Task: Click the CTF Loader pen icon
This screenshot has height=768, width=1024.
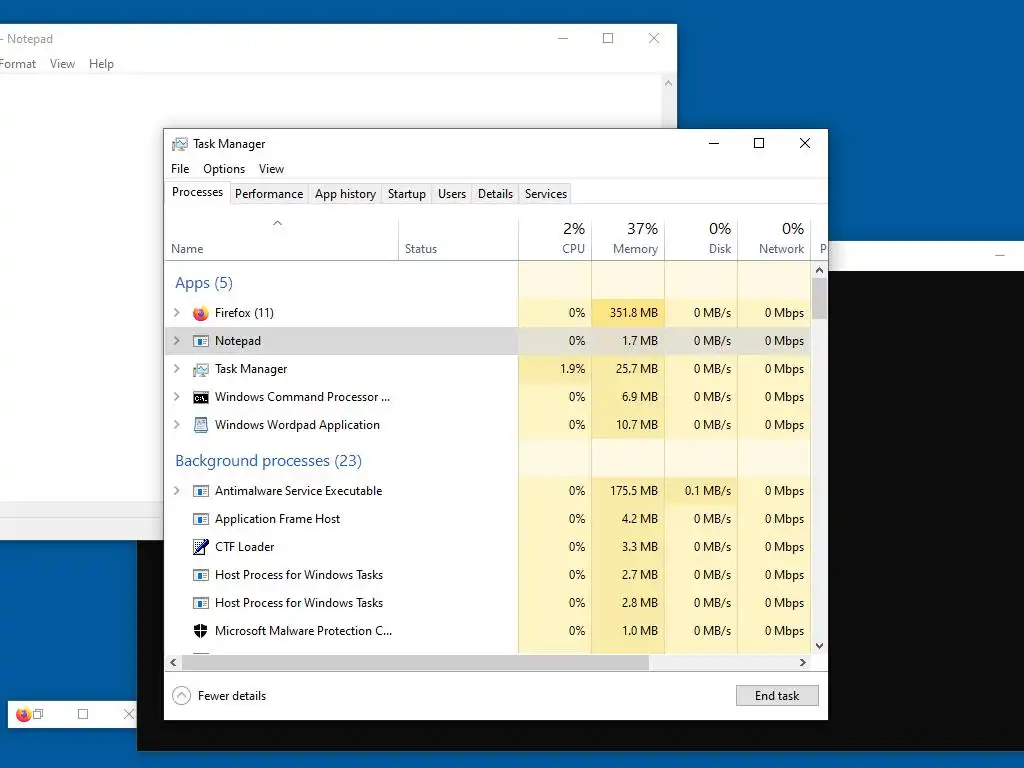Action: (x=200, y=547)
